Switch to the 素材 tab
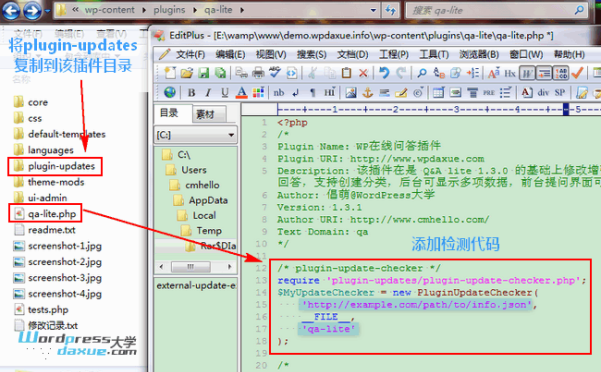 205,114
